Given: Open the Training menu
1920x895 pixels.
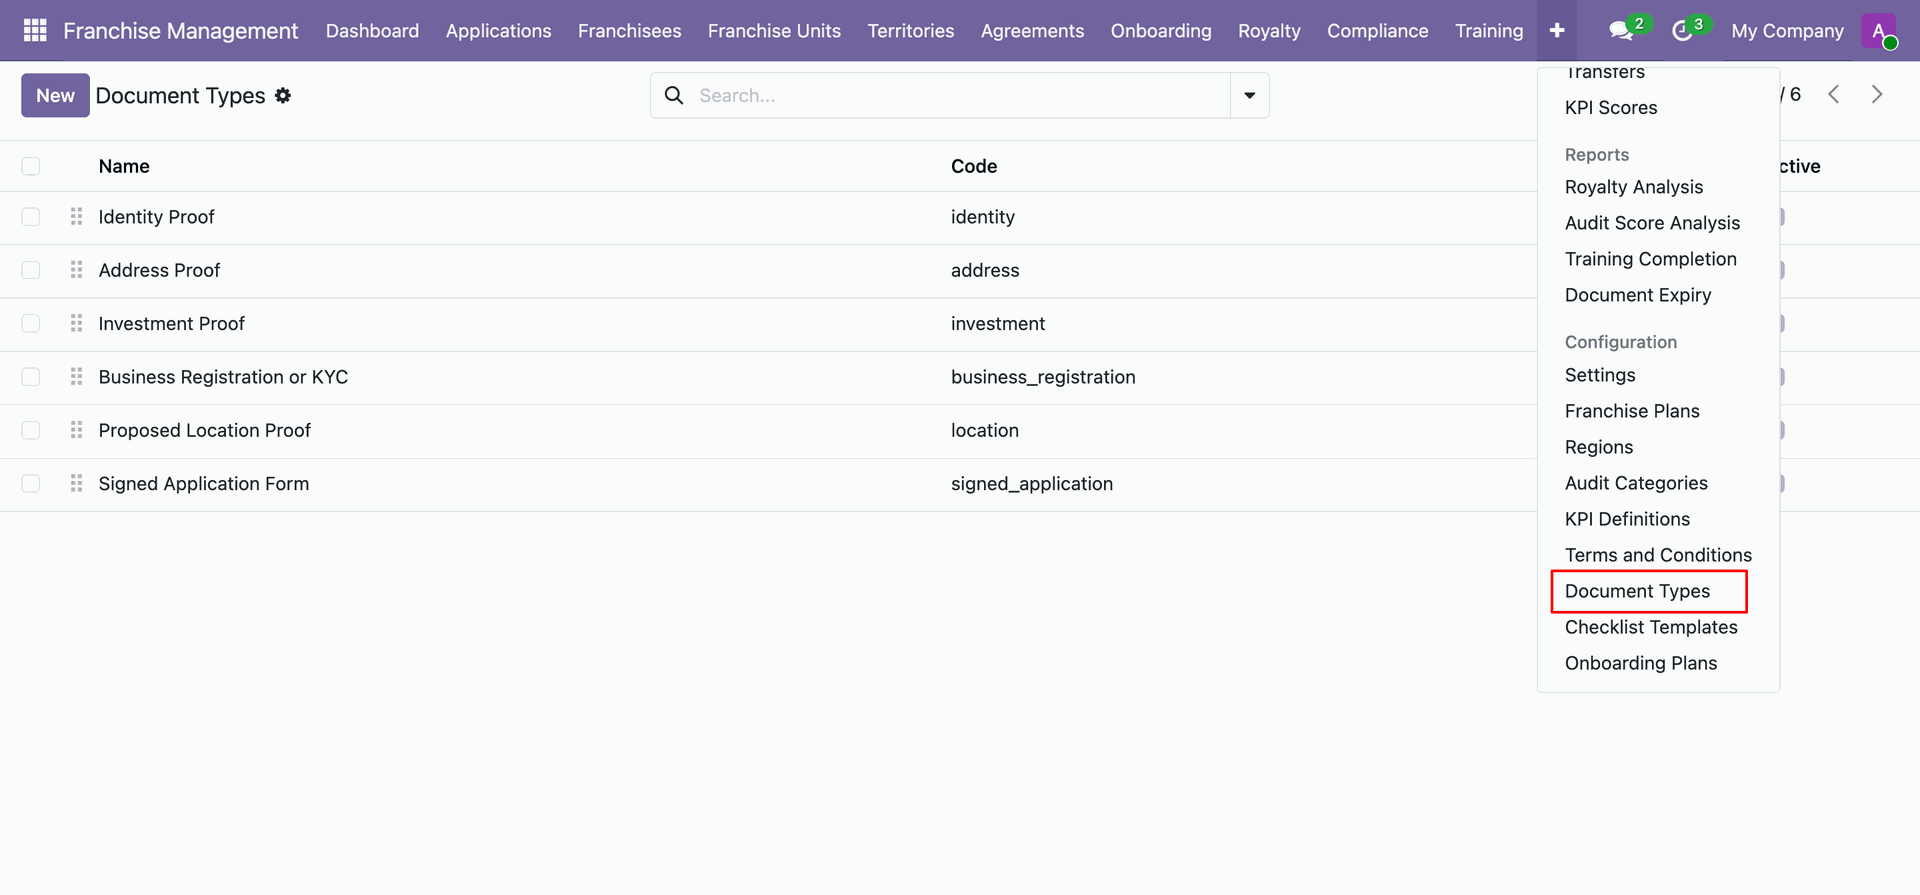Looking at the screenshot, I should pos(1489,31).
